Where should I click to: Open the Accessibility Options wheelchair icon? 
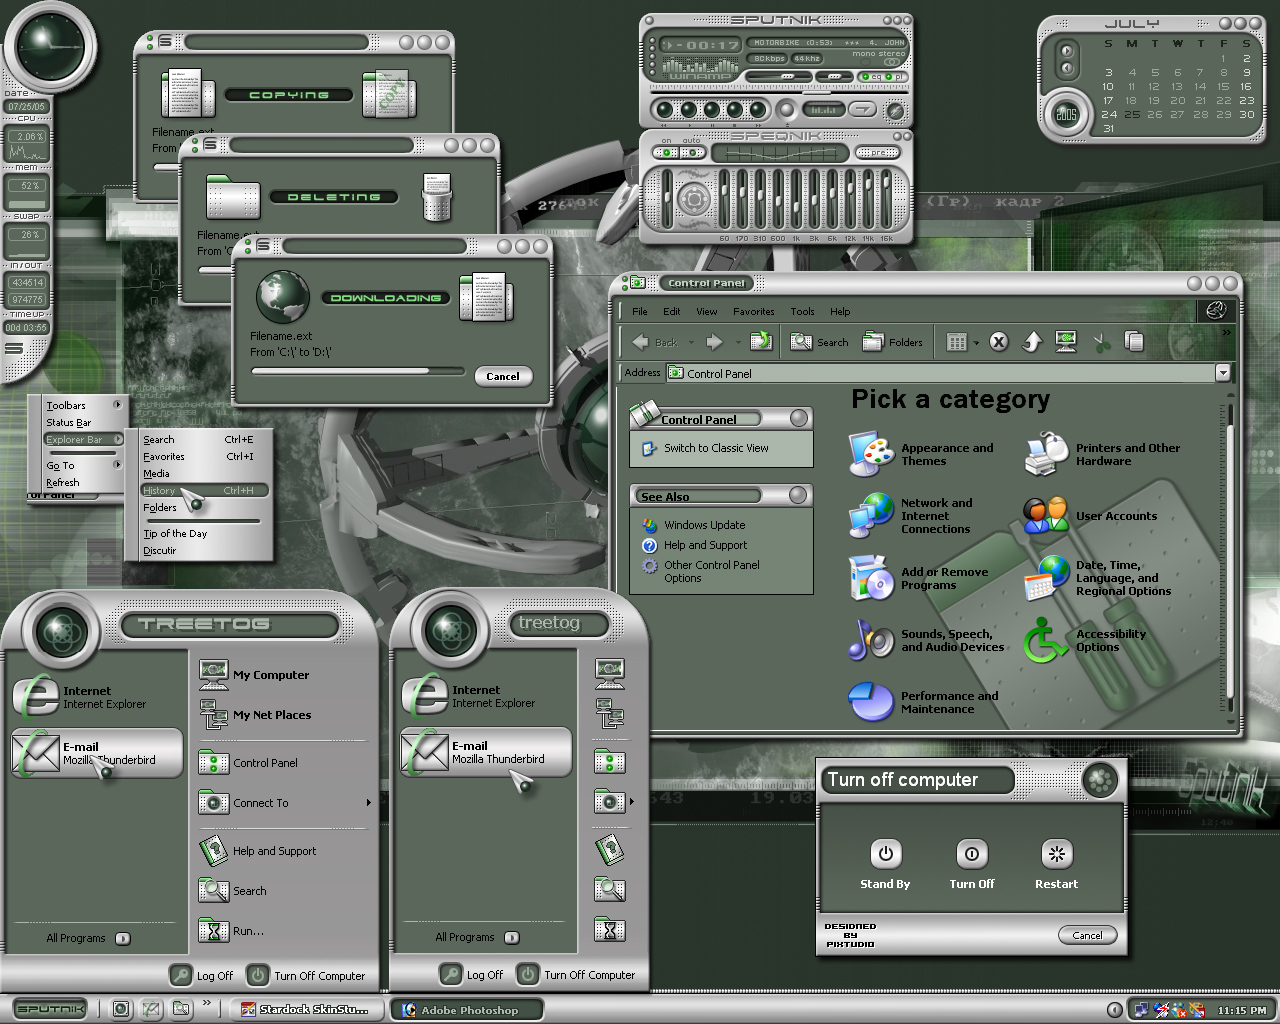pyautogui.click(x=1046, y=640)
